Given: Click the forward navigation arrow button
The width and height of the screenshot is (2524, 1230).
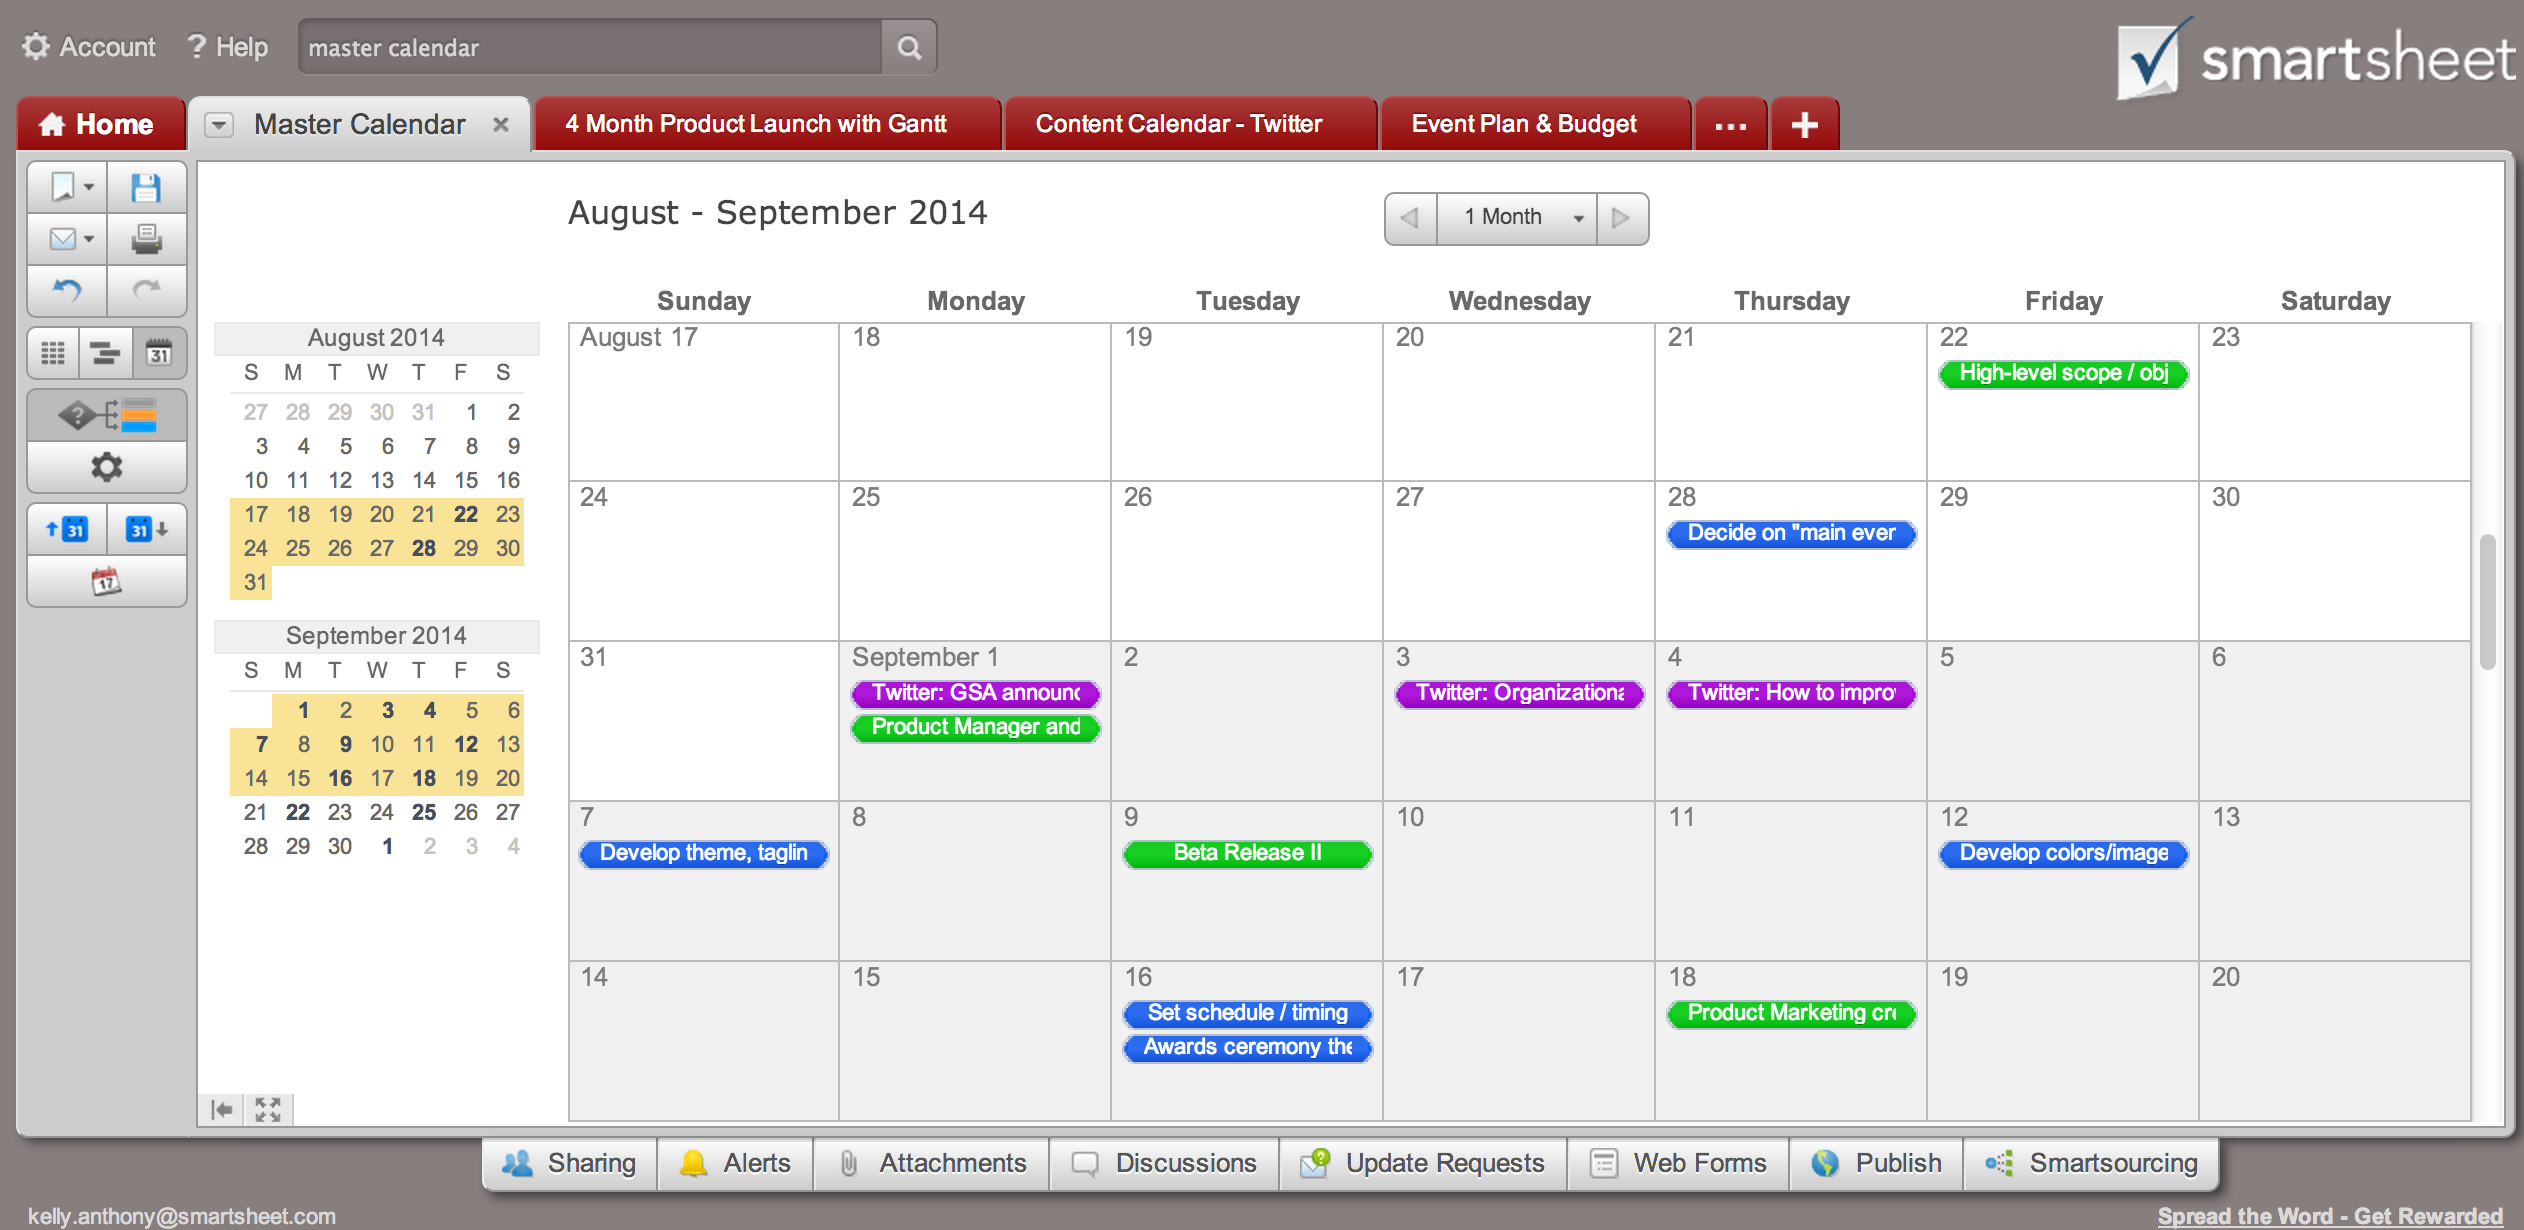Looking at the screenshot, I should pyautogui.click(x=1621, y=216).
